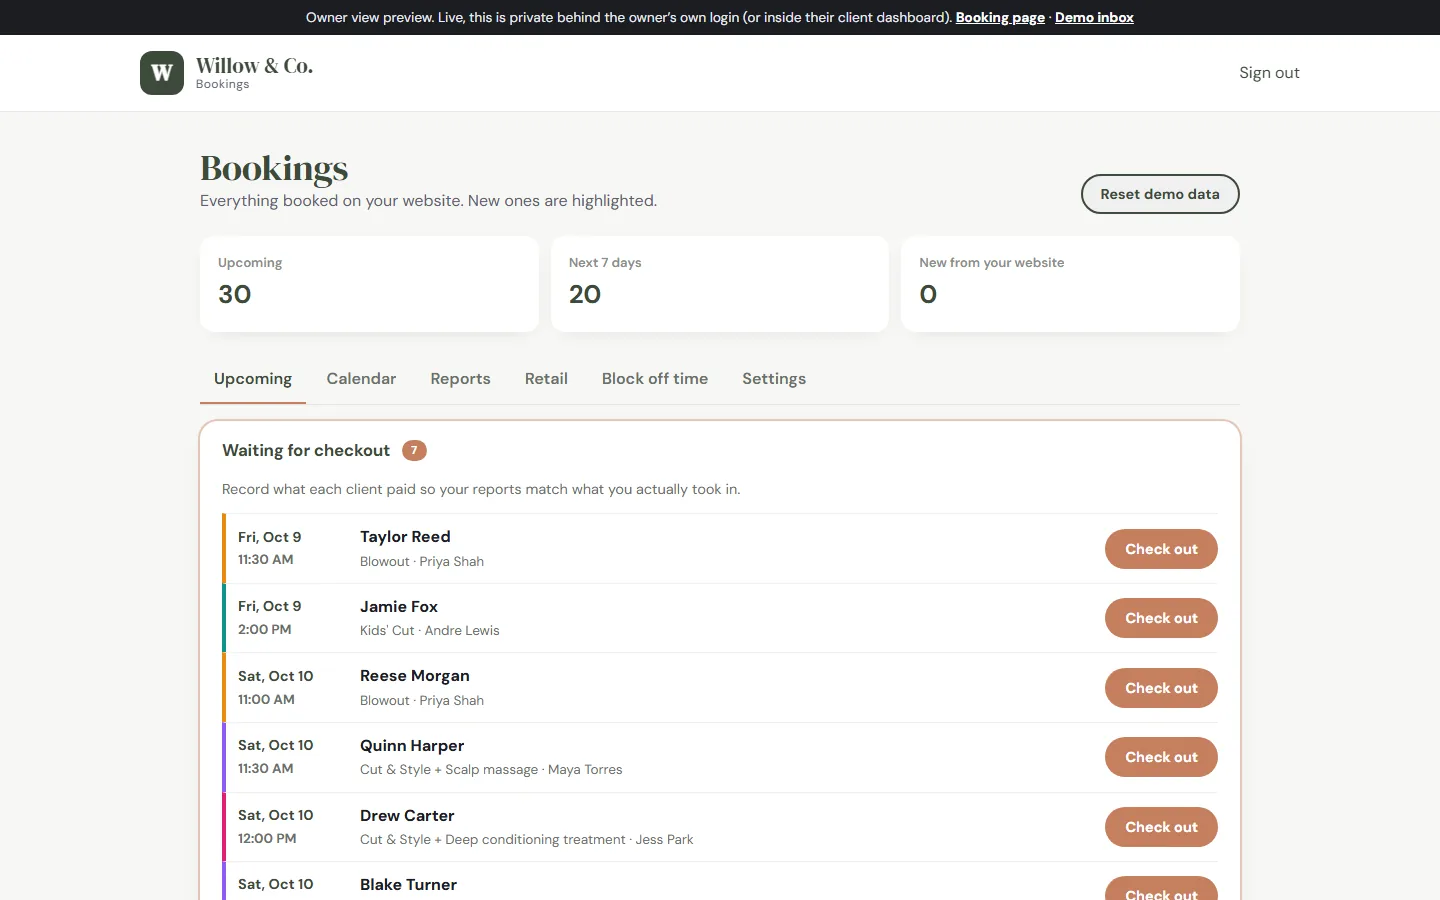Check out Reese Morgan's booking

point(1161,688)
